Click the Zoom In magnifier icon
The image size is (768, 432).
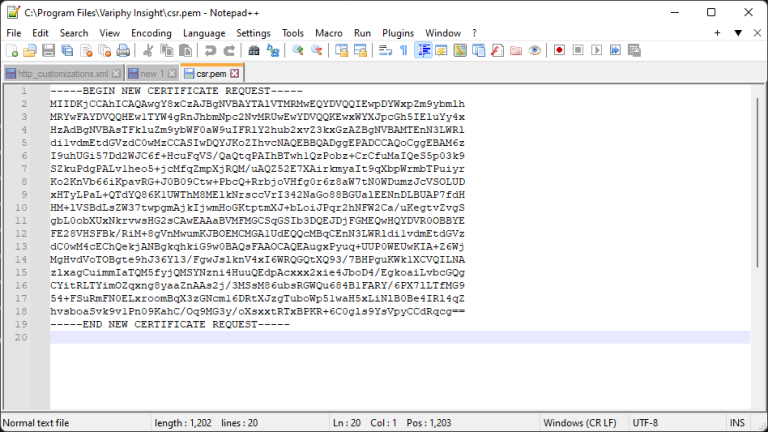[x=297, y=50]
